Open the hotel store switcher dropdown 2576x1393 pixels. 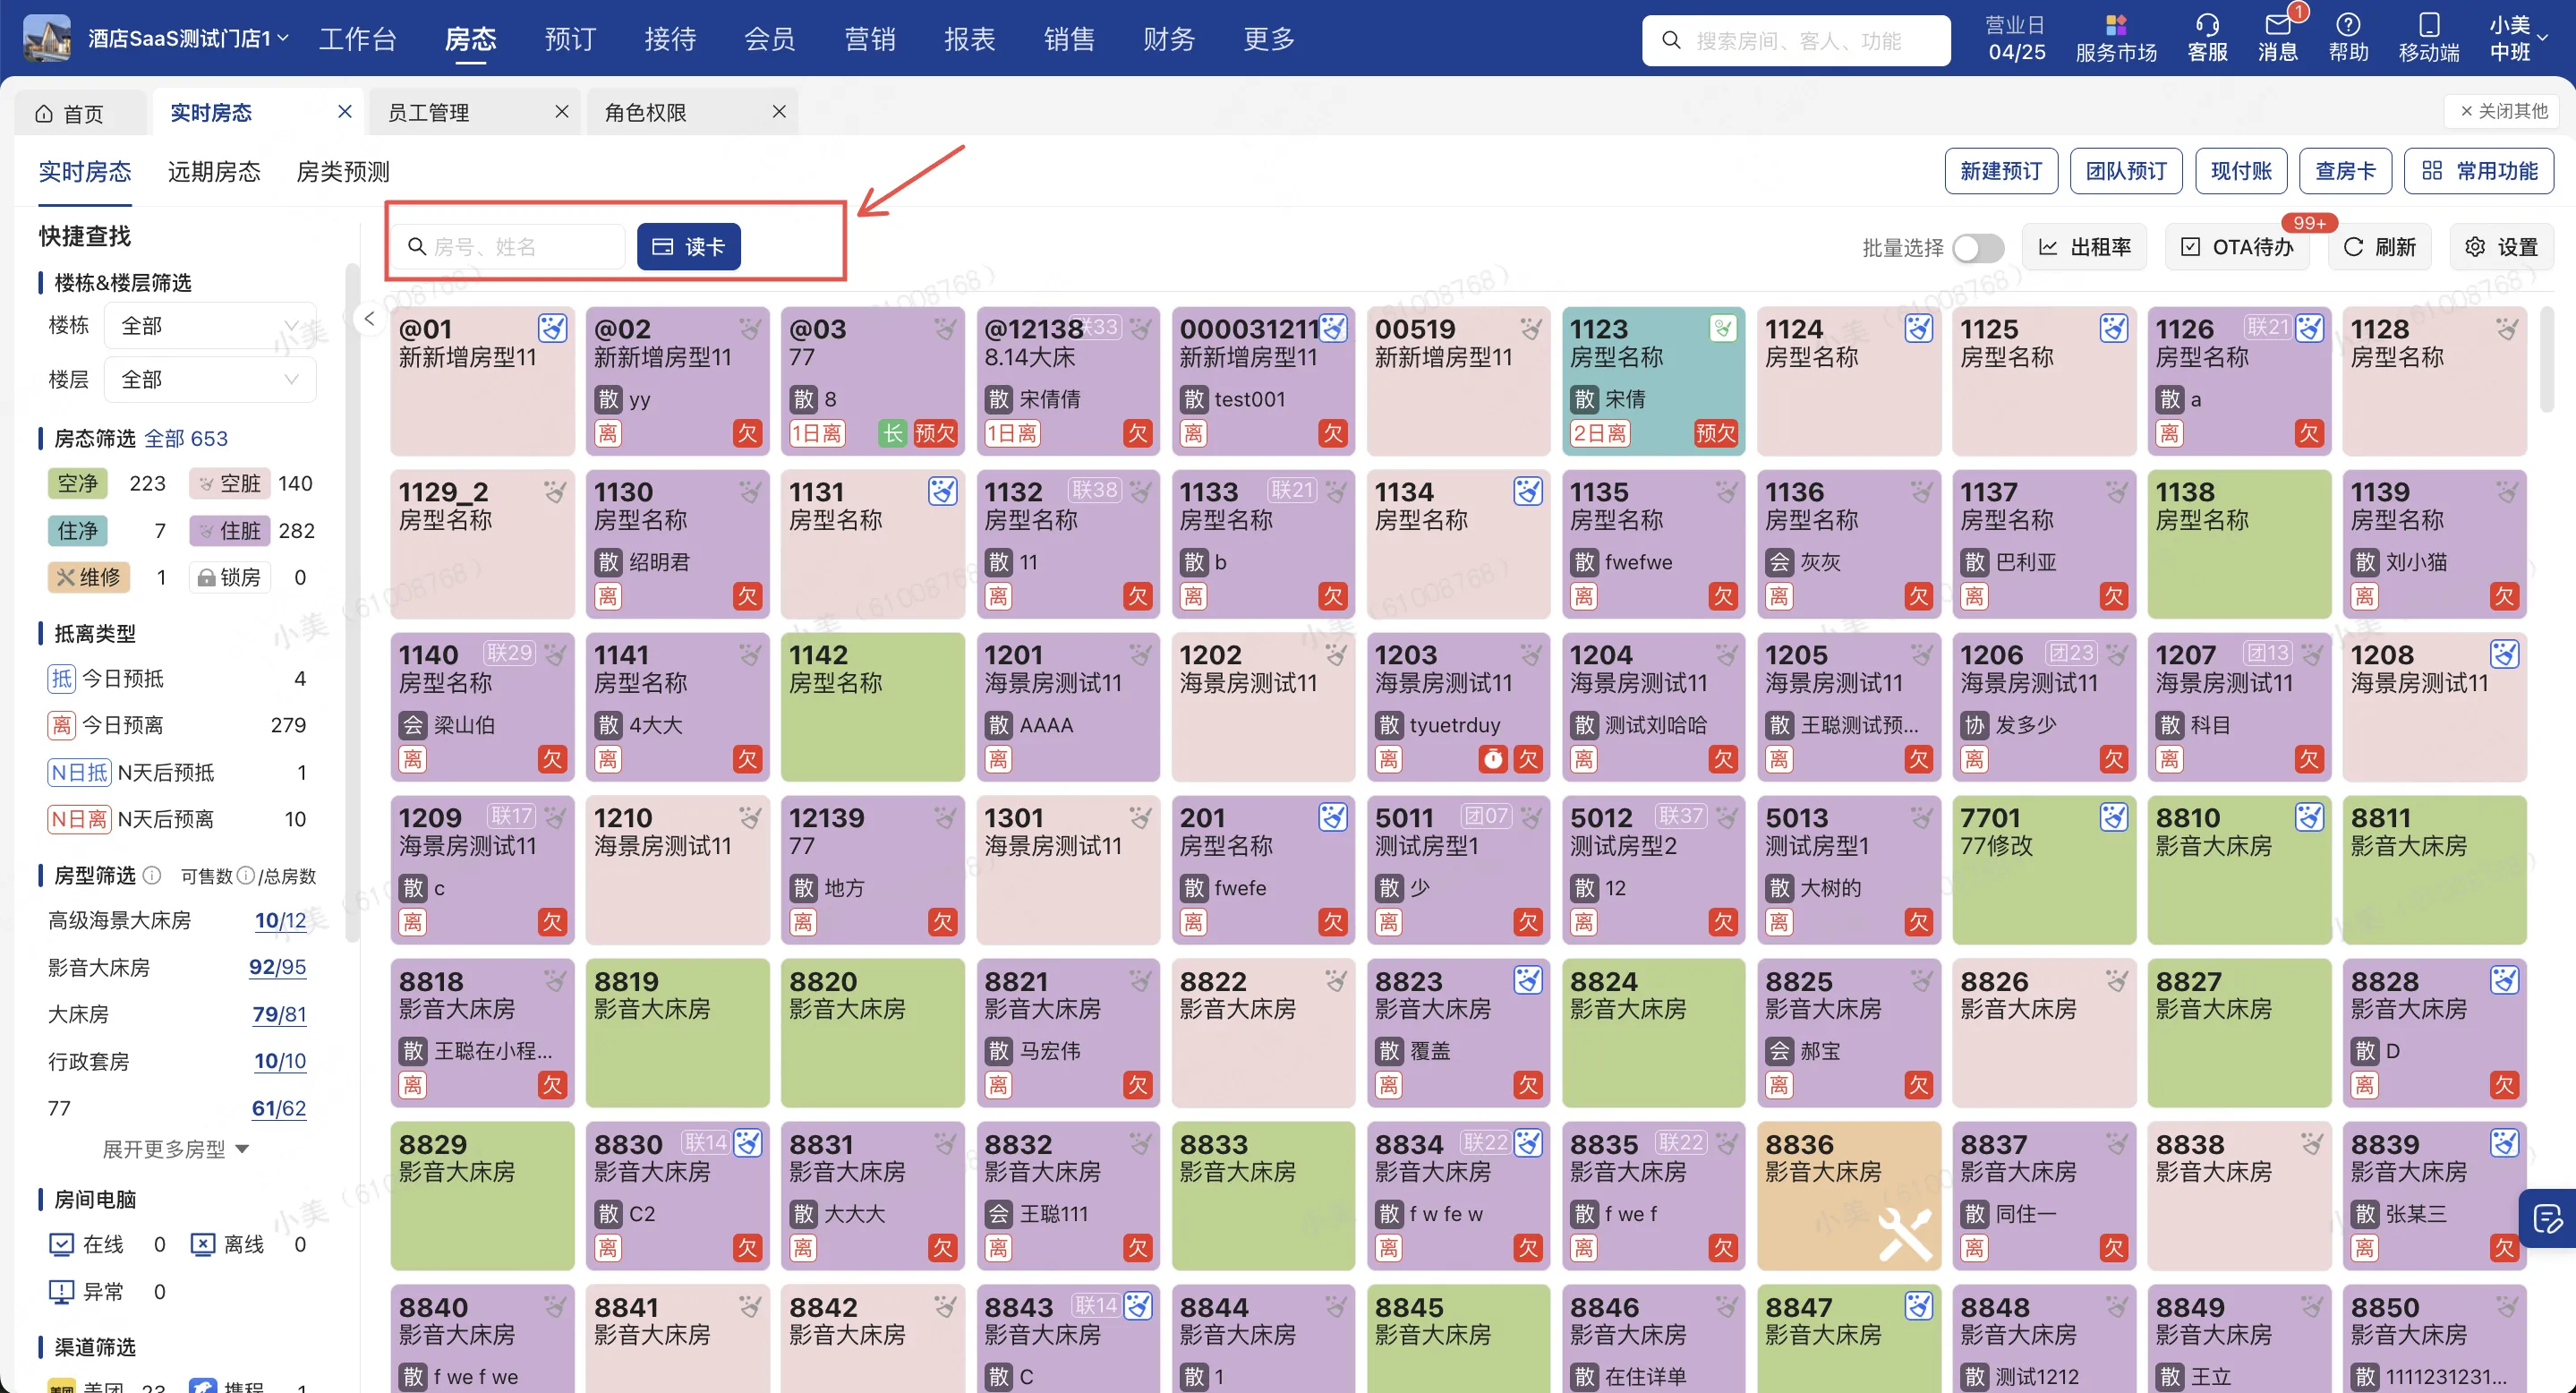point(188,38)
